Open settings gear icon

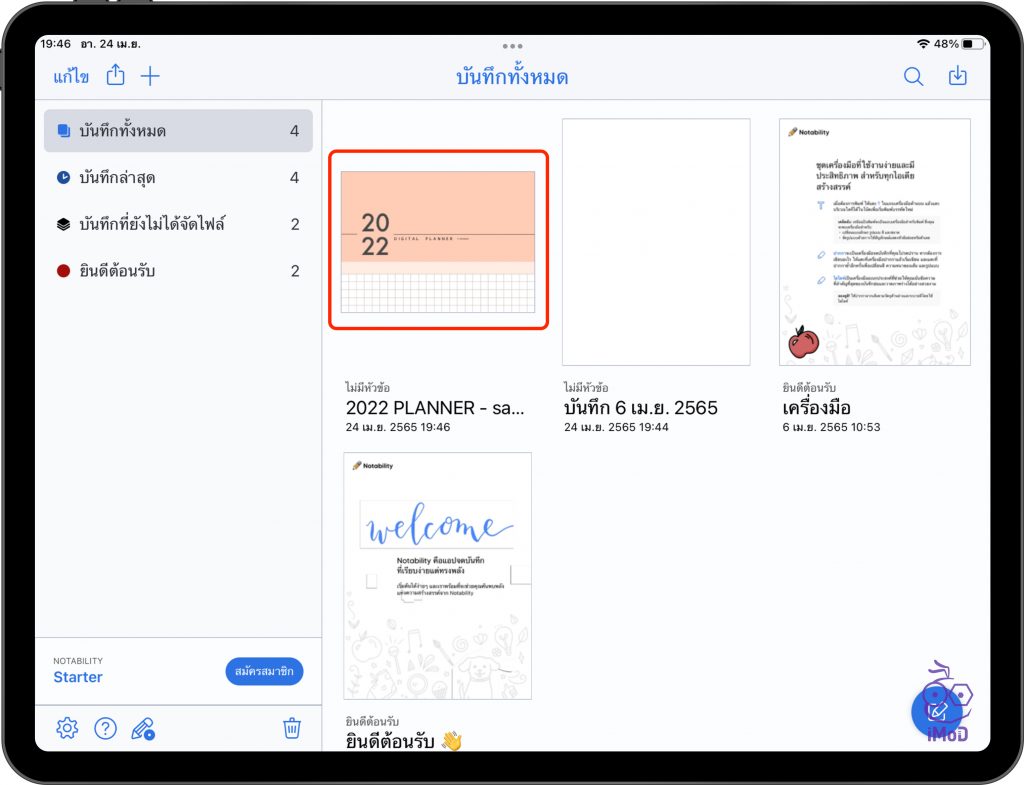coord(67,728)
